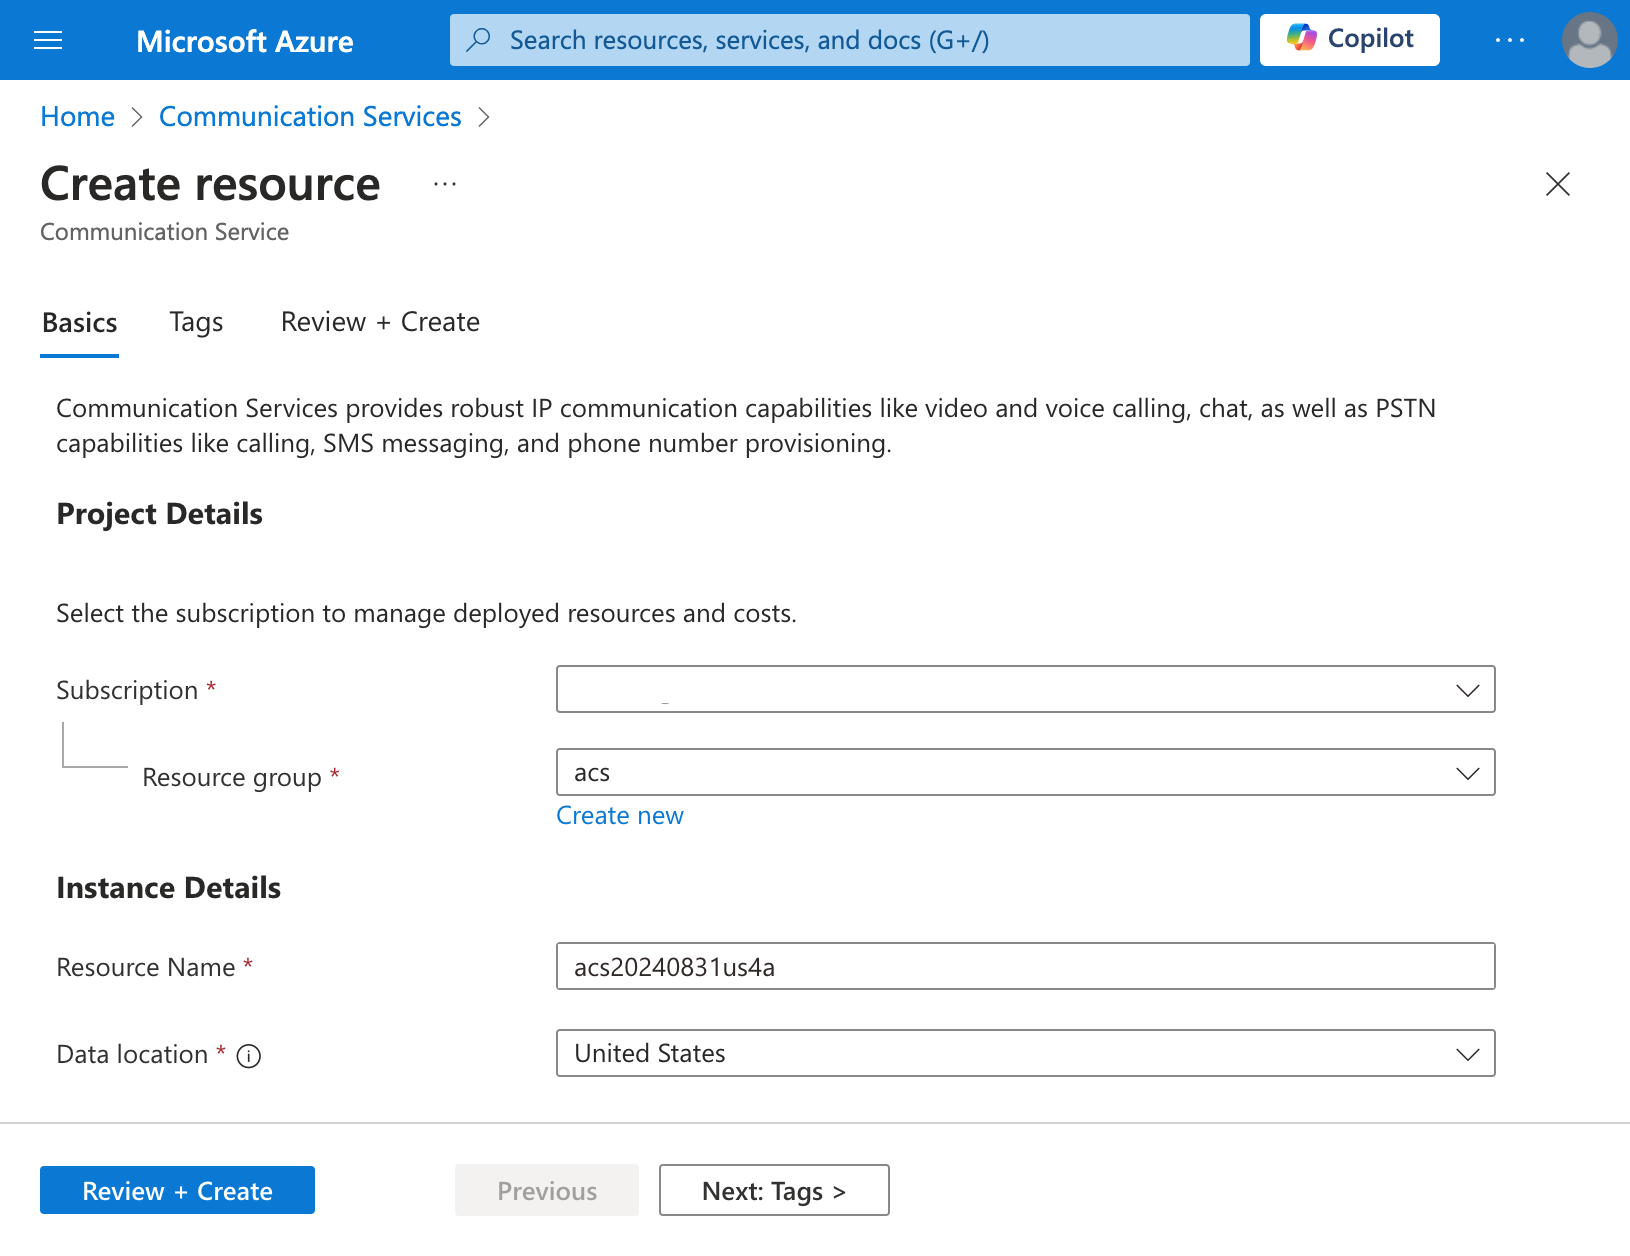Click the Data location label
This screenshot has width=1630, height=1256.
pos(132,1054)
